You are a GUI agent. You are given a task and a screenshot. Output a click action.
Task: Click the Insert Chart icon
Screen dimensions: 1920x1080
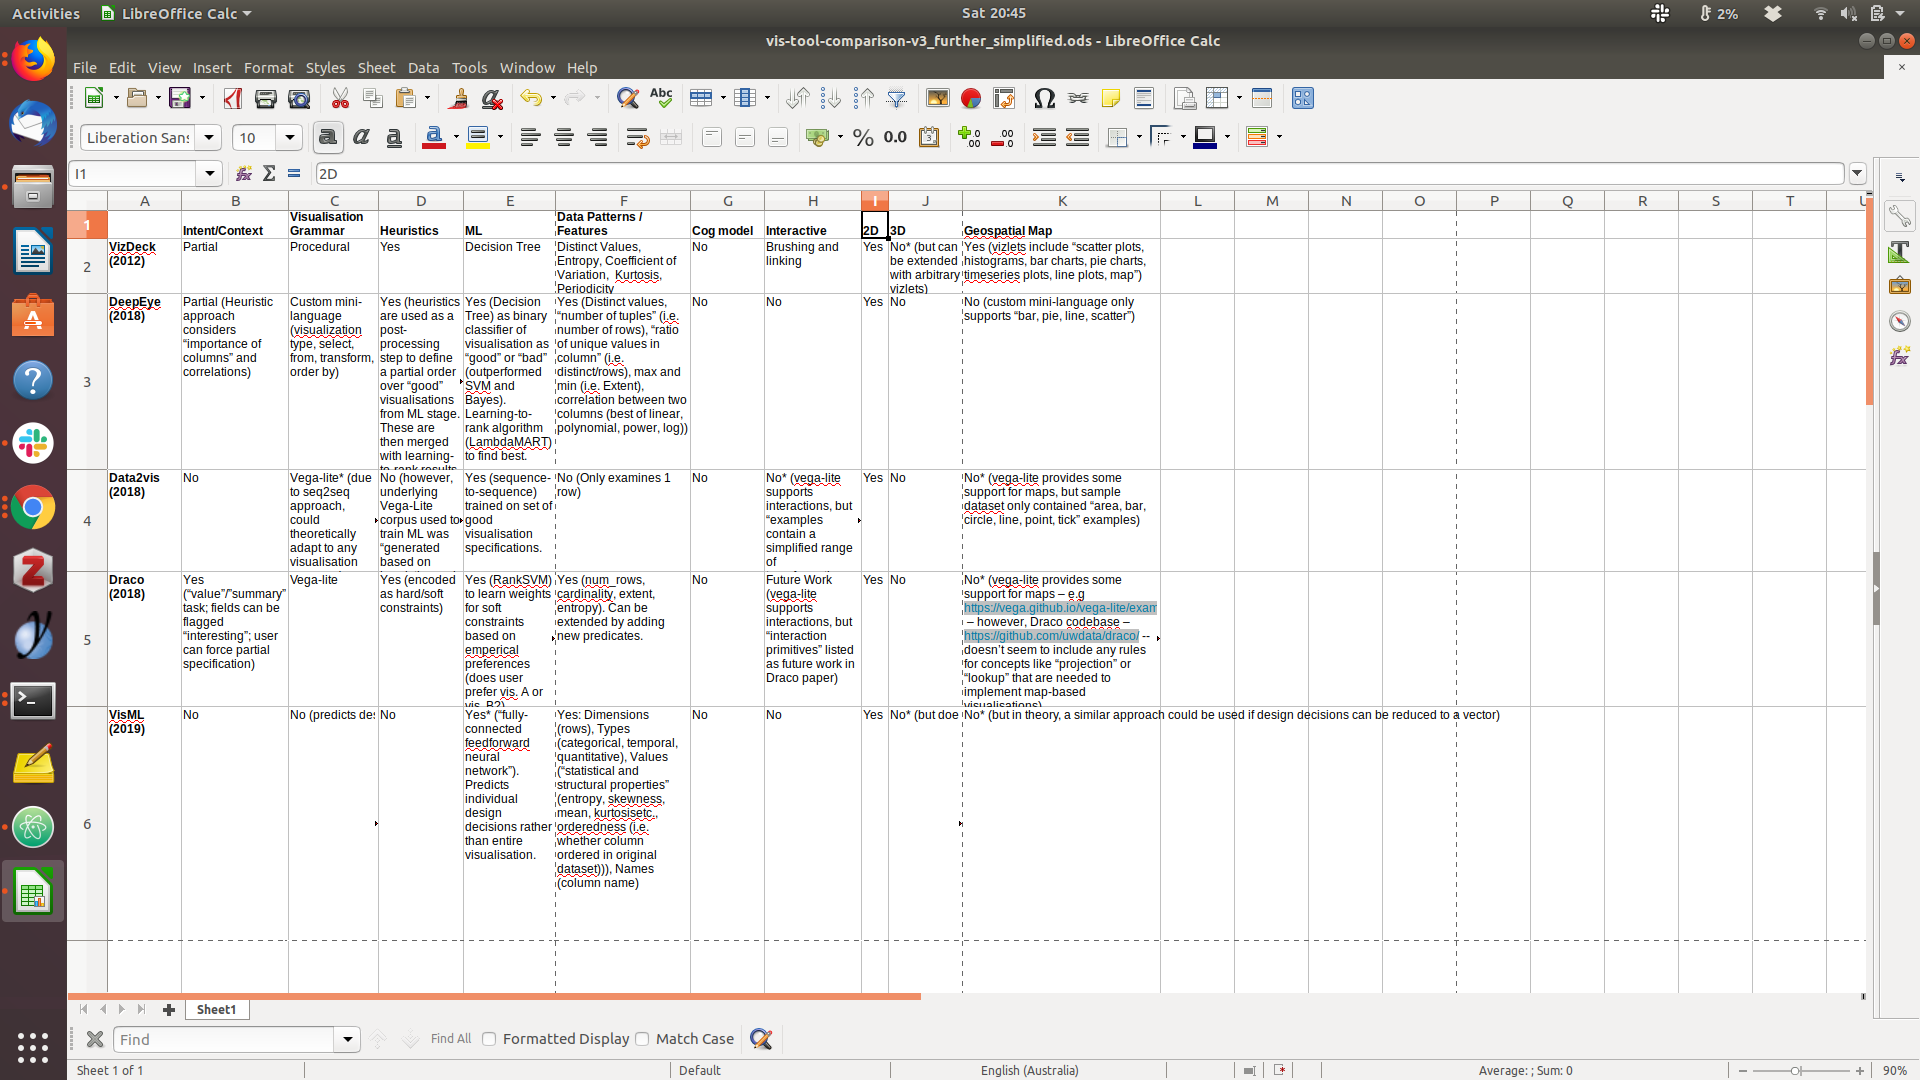click(970, 98)
